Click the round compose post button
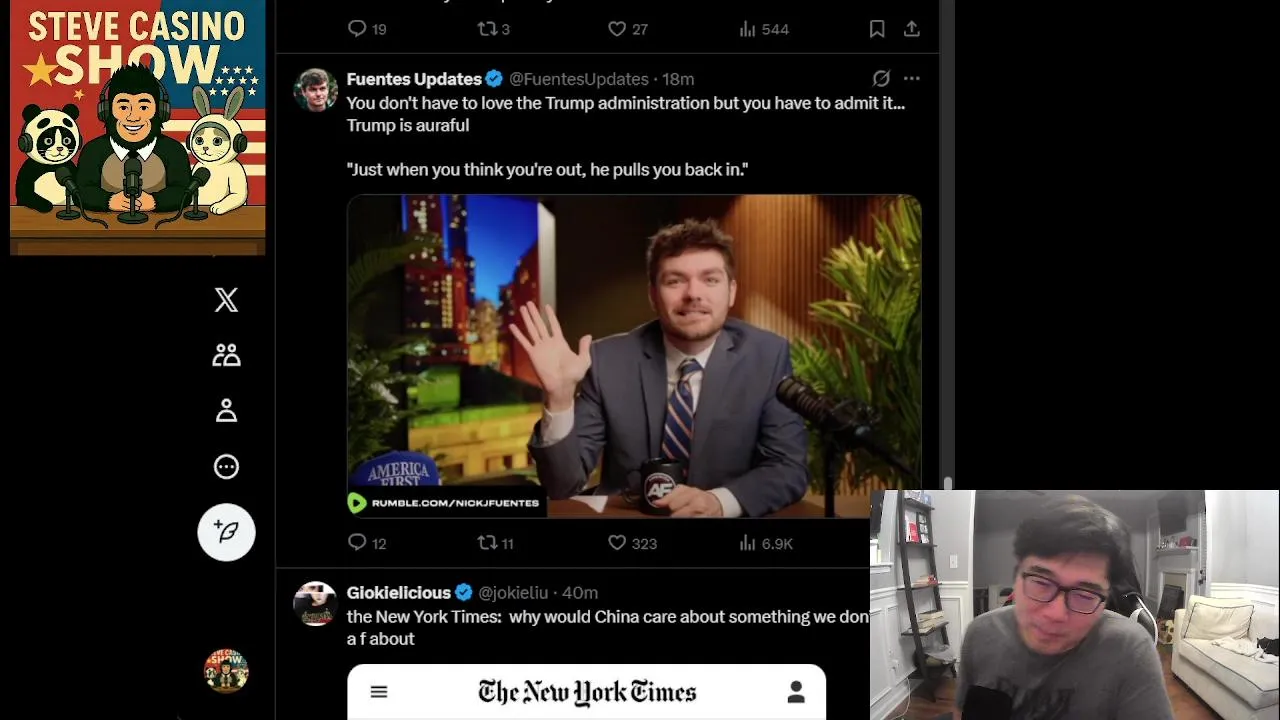The width and height of the screenshot is (1280, 720). [226, 532]
